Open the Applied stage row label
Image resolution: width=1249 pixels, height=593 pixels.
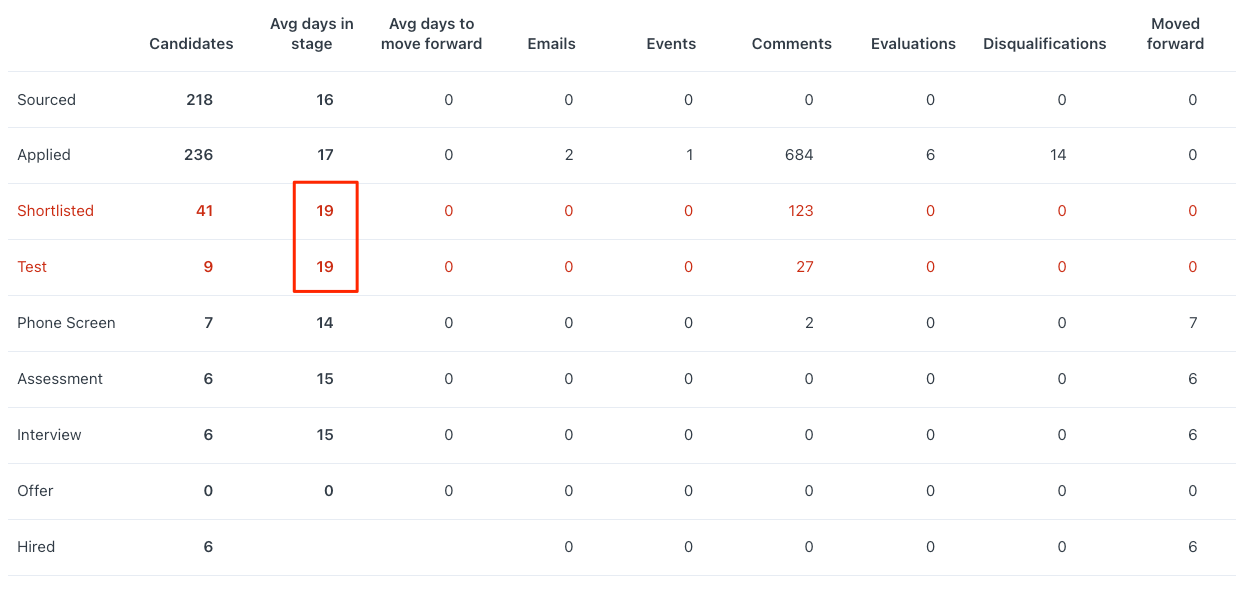click(x=44, y=155)
